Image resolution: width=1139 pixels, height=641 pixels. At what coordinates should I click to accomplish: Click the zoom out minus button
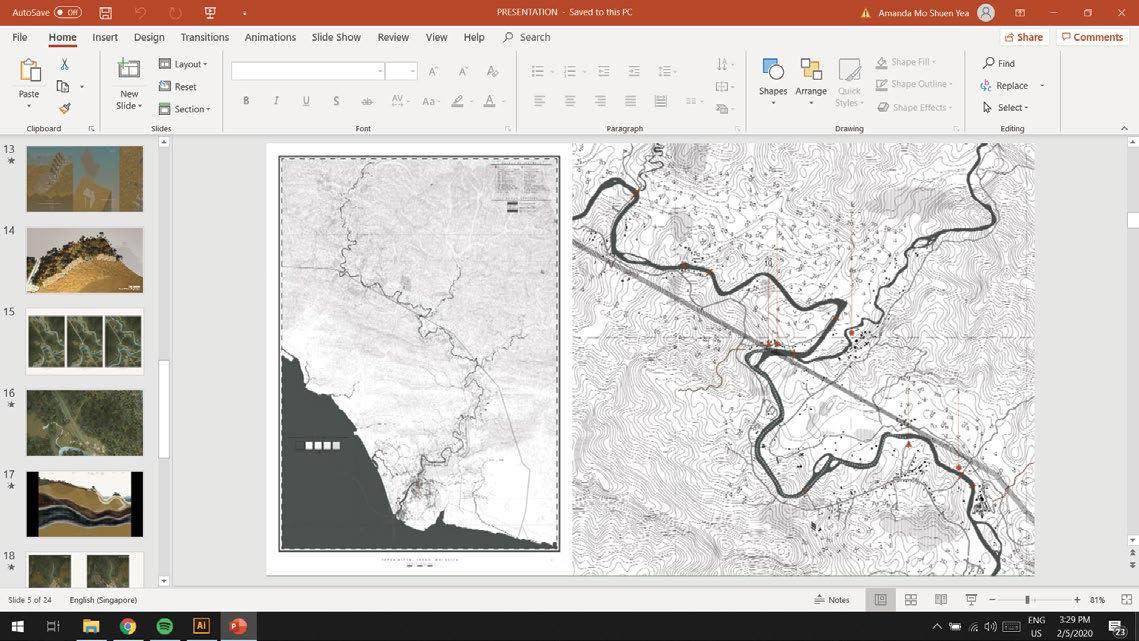[x=992, y=600]
